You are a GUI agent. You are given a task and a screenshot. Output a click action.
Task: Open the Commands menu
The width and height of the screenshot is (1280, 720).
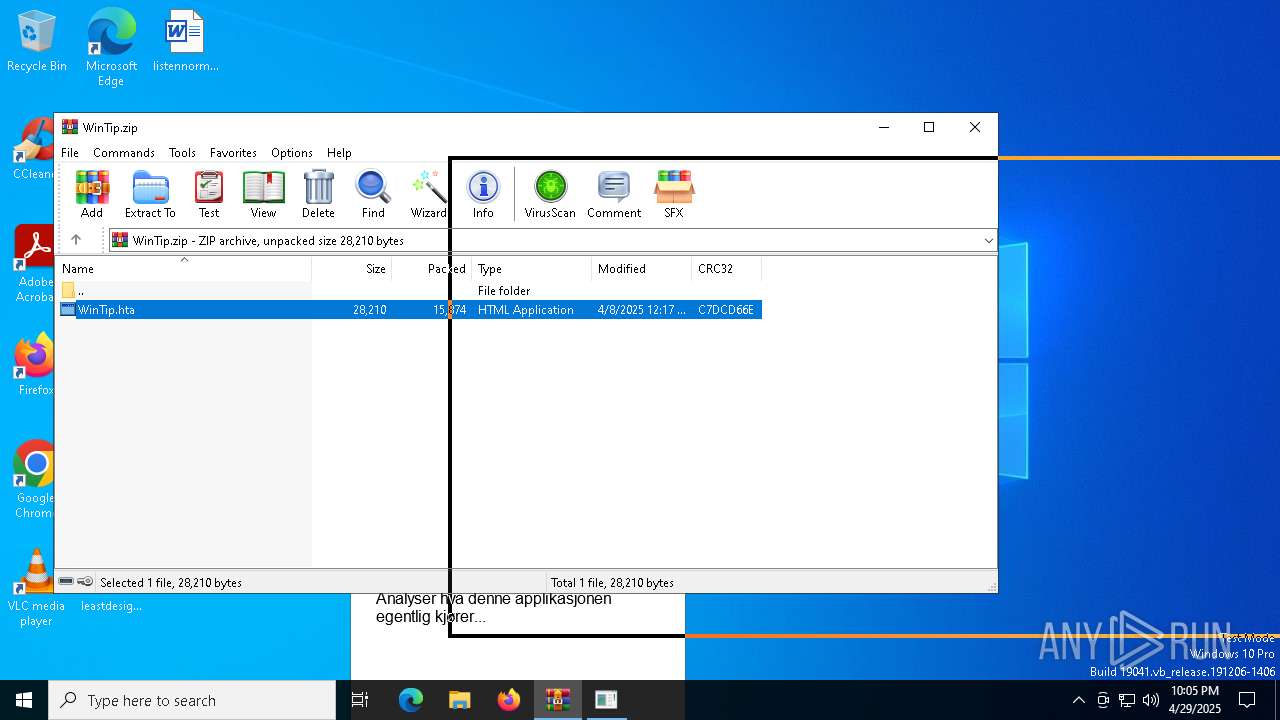[124, 153]
